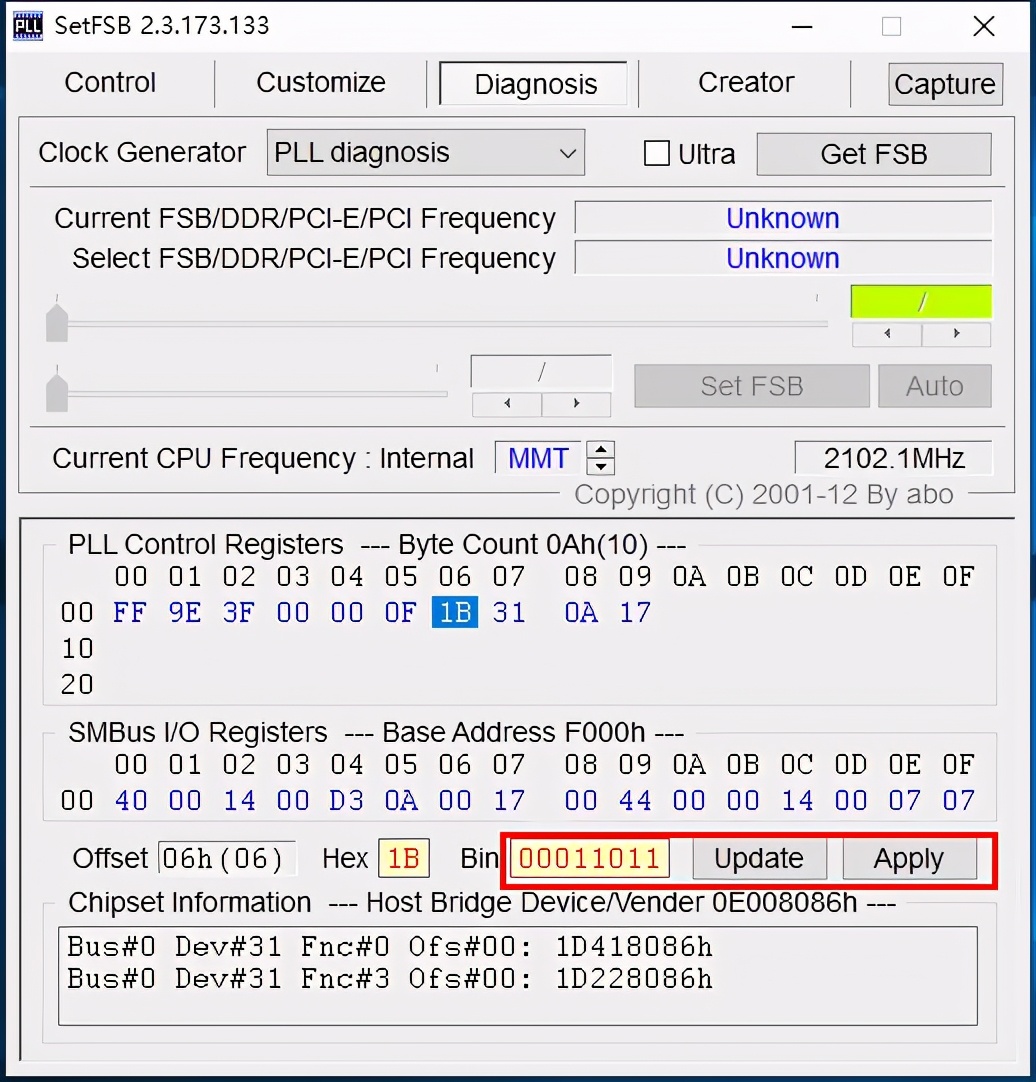Click the left arrow beside the FSB slider
The image size is (1036, 1082).
[x=886, y=334]
